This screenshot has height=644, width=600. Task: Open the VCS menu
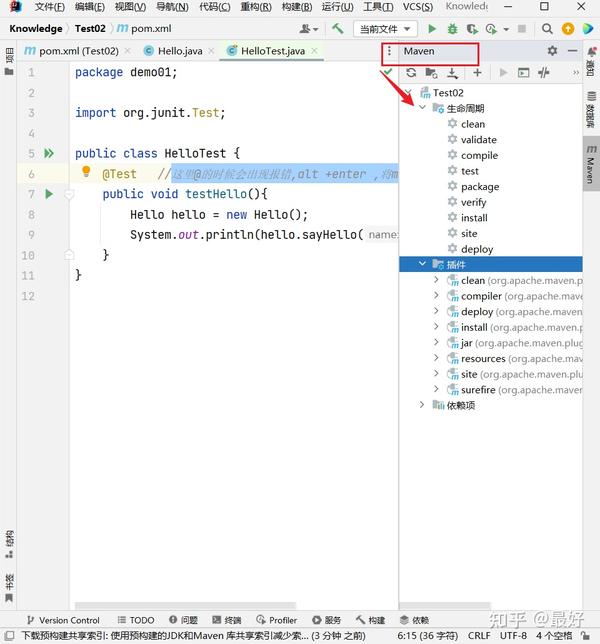(418, 7)
